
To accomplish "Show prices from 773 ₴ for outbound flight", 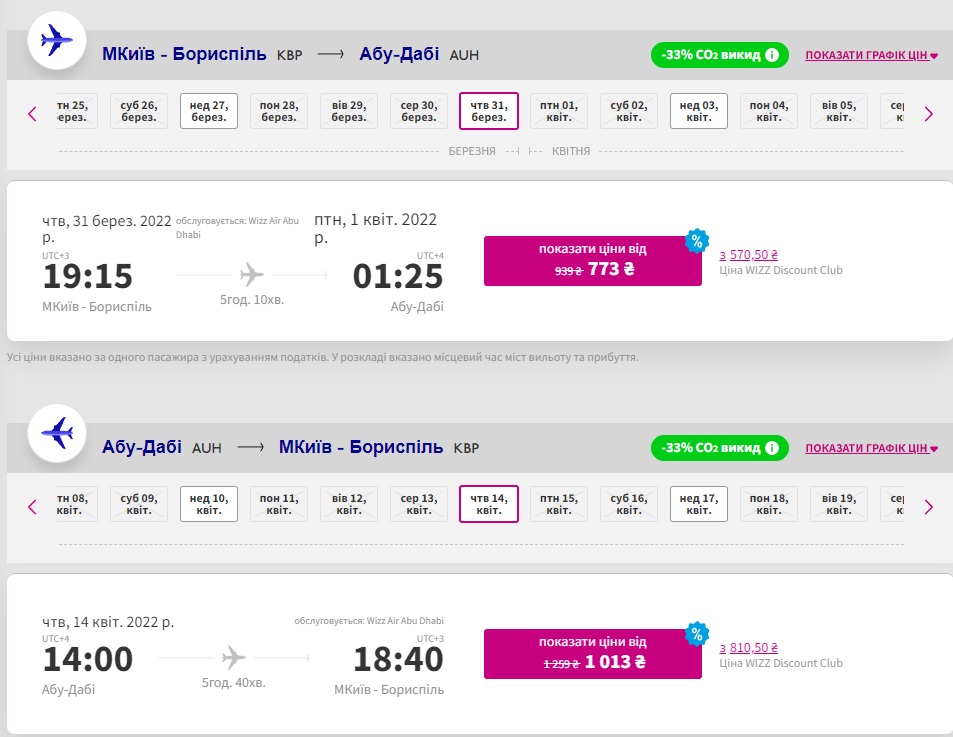I will point(592,261).
